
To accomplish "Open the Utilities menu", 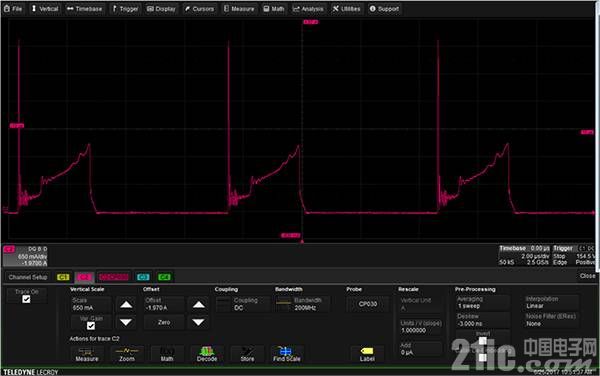I will tap(346, 9).
